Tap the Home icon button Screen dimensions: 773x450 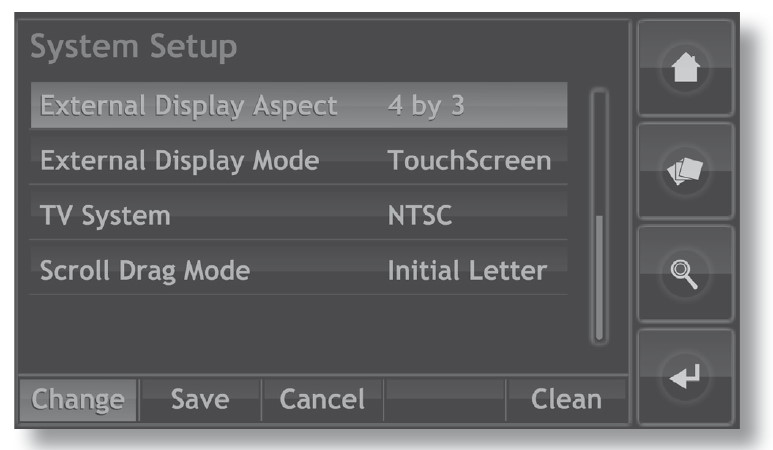tap(686, 68)
